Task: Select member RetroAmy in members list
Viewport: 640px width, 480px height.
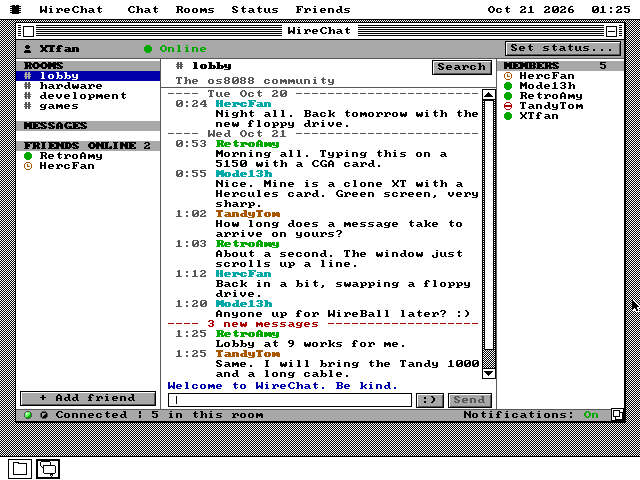Action: pyautogui.click(x=560, y=96)
